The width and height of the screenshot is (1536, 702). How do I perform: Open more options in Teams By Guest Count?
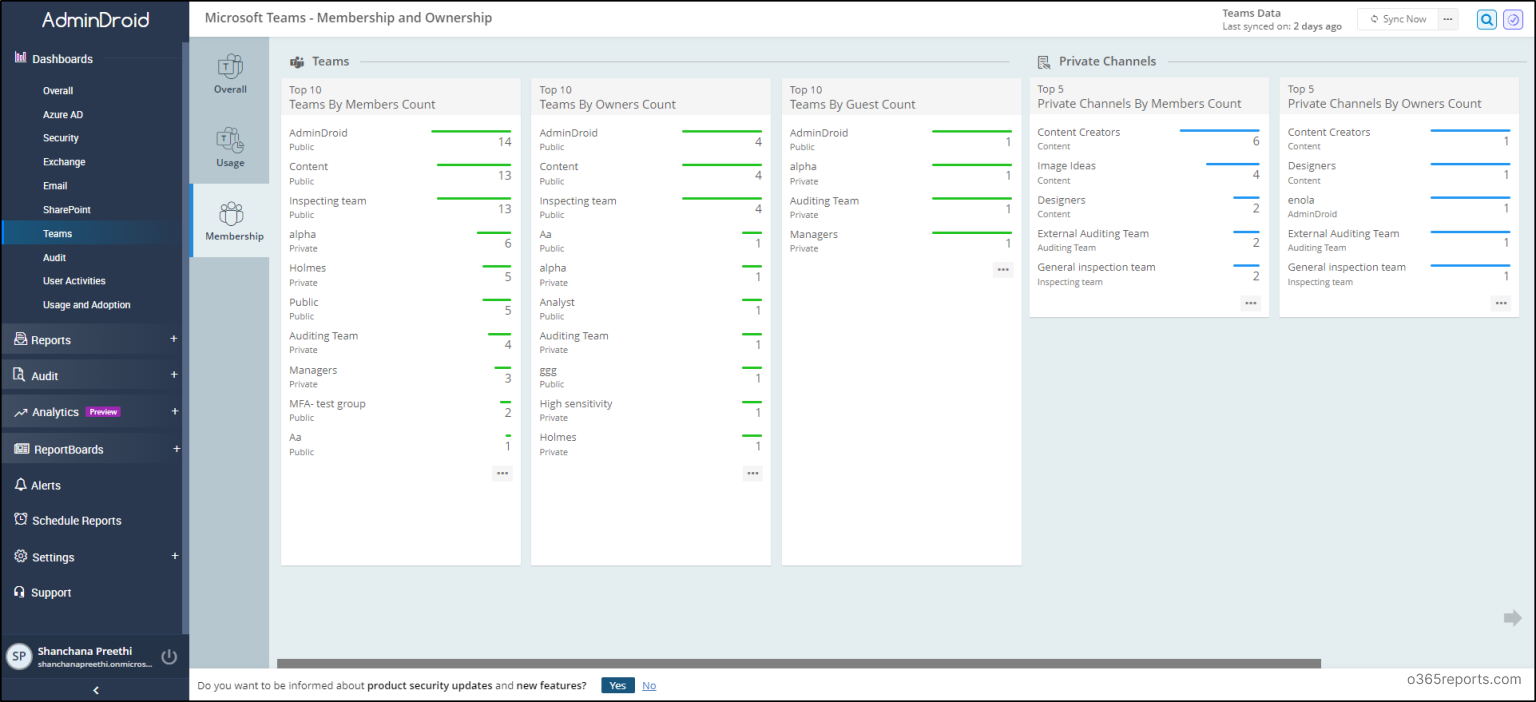pos(1003,270)
